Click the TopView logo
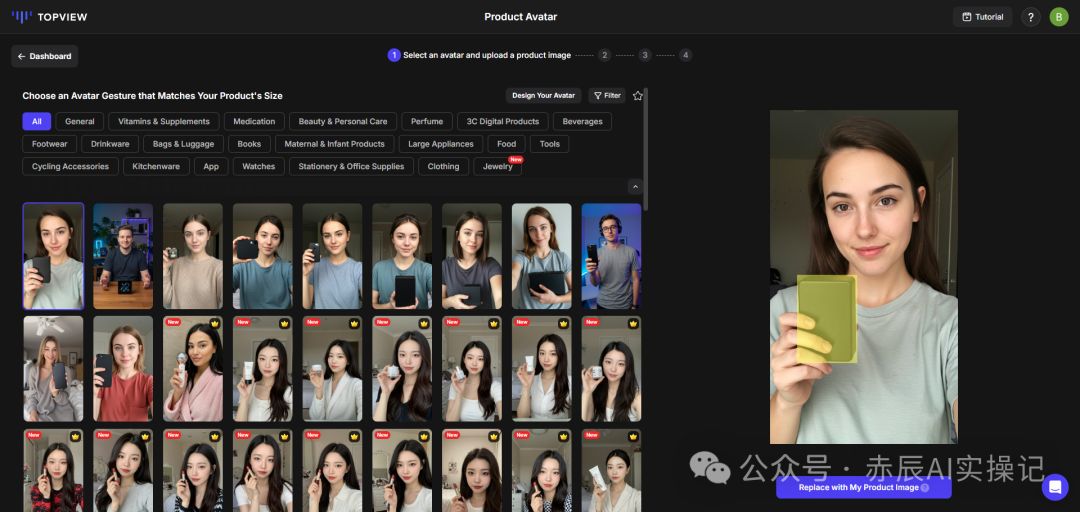The image size is (1080, 512). click(x=50, y=17)
